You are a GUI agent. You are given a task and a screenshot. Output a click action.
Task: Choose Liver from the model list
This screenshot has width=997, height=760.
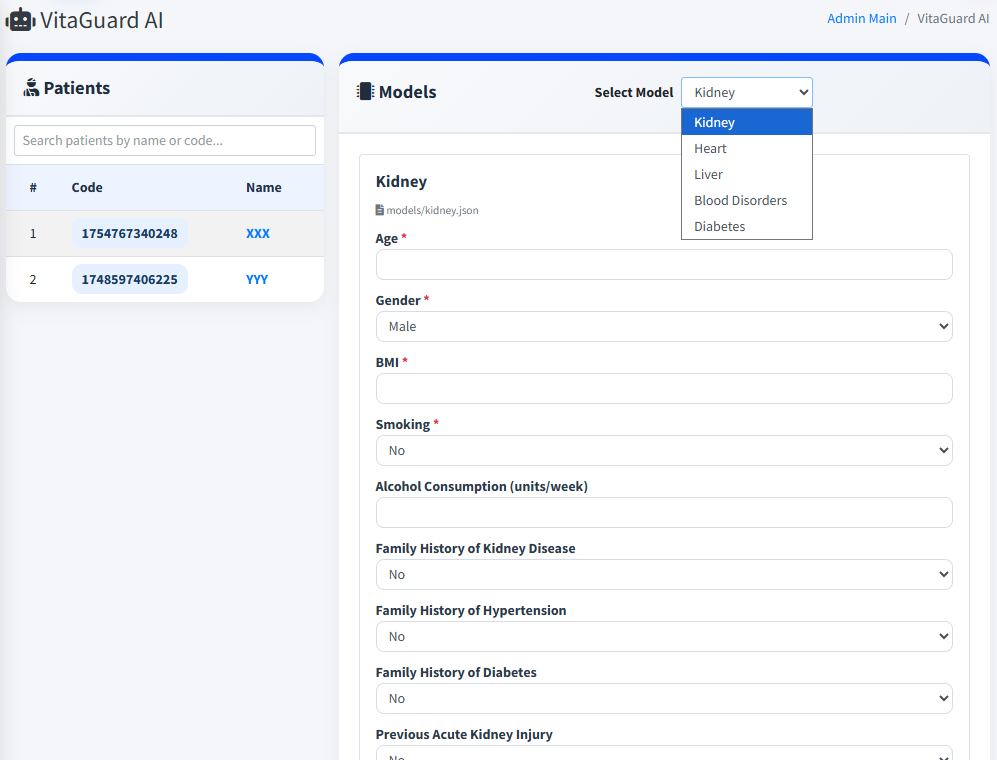coord(708,174)
